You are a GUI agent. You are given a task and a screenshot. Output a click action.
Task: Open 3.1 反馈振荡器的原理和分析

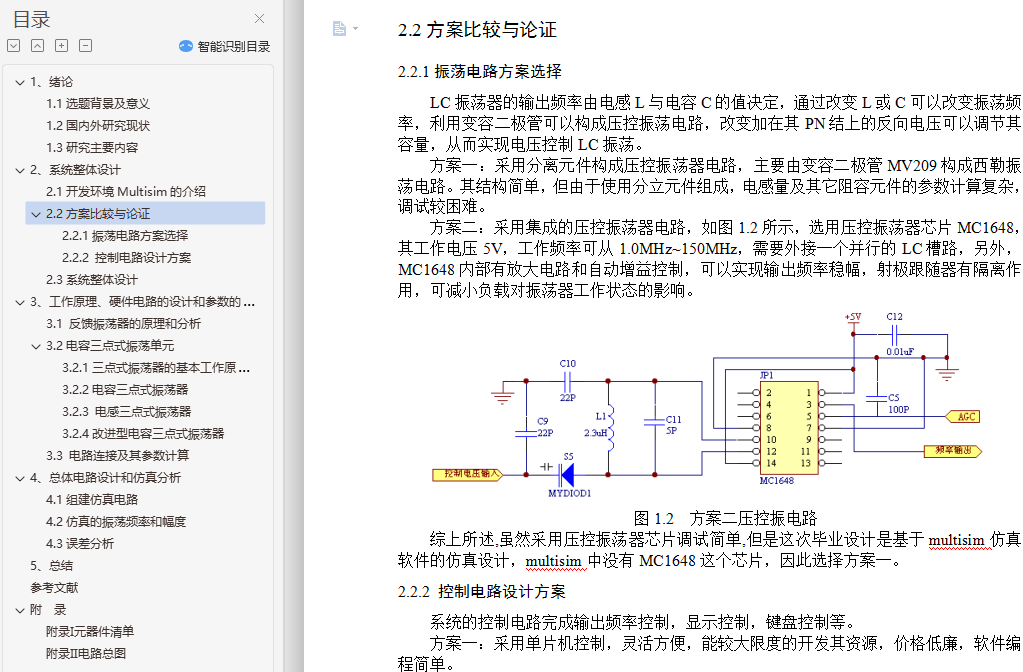tap(123, 324)
